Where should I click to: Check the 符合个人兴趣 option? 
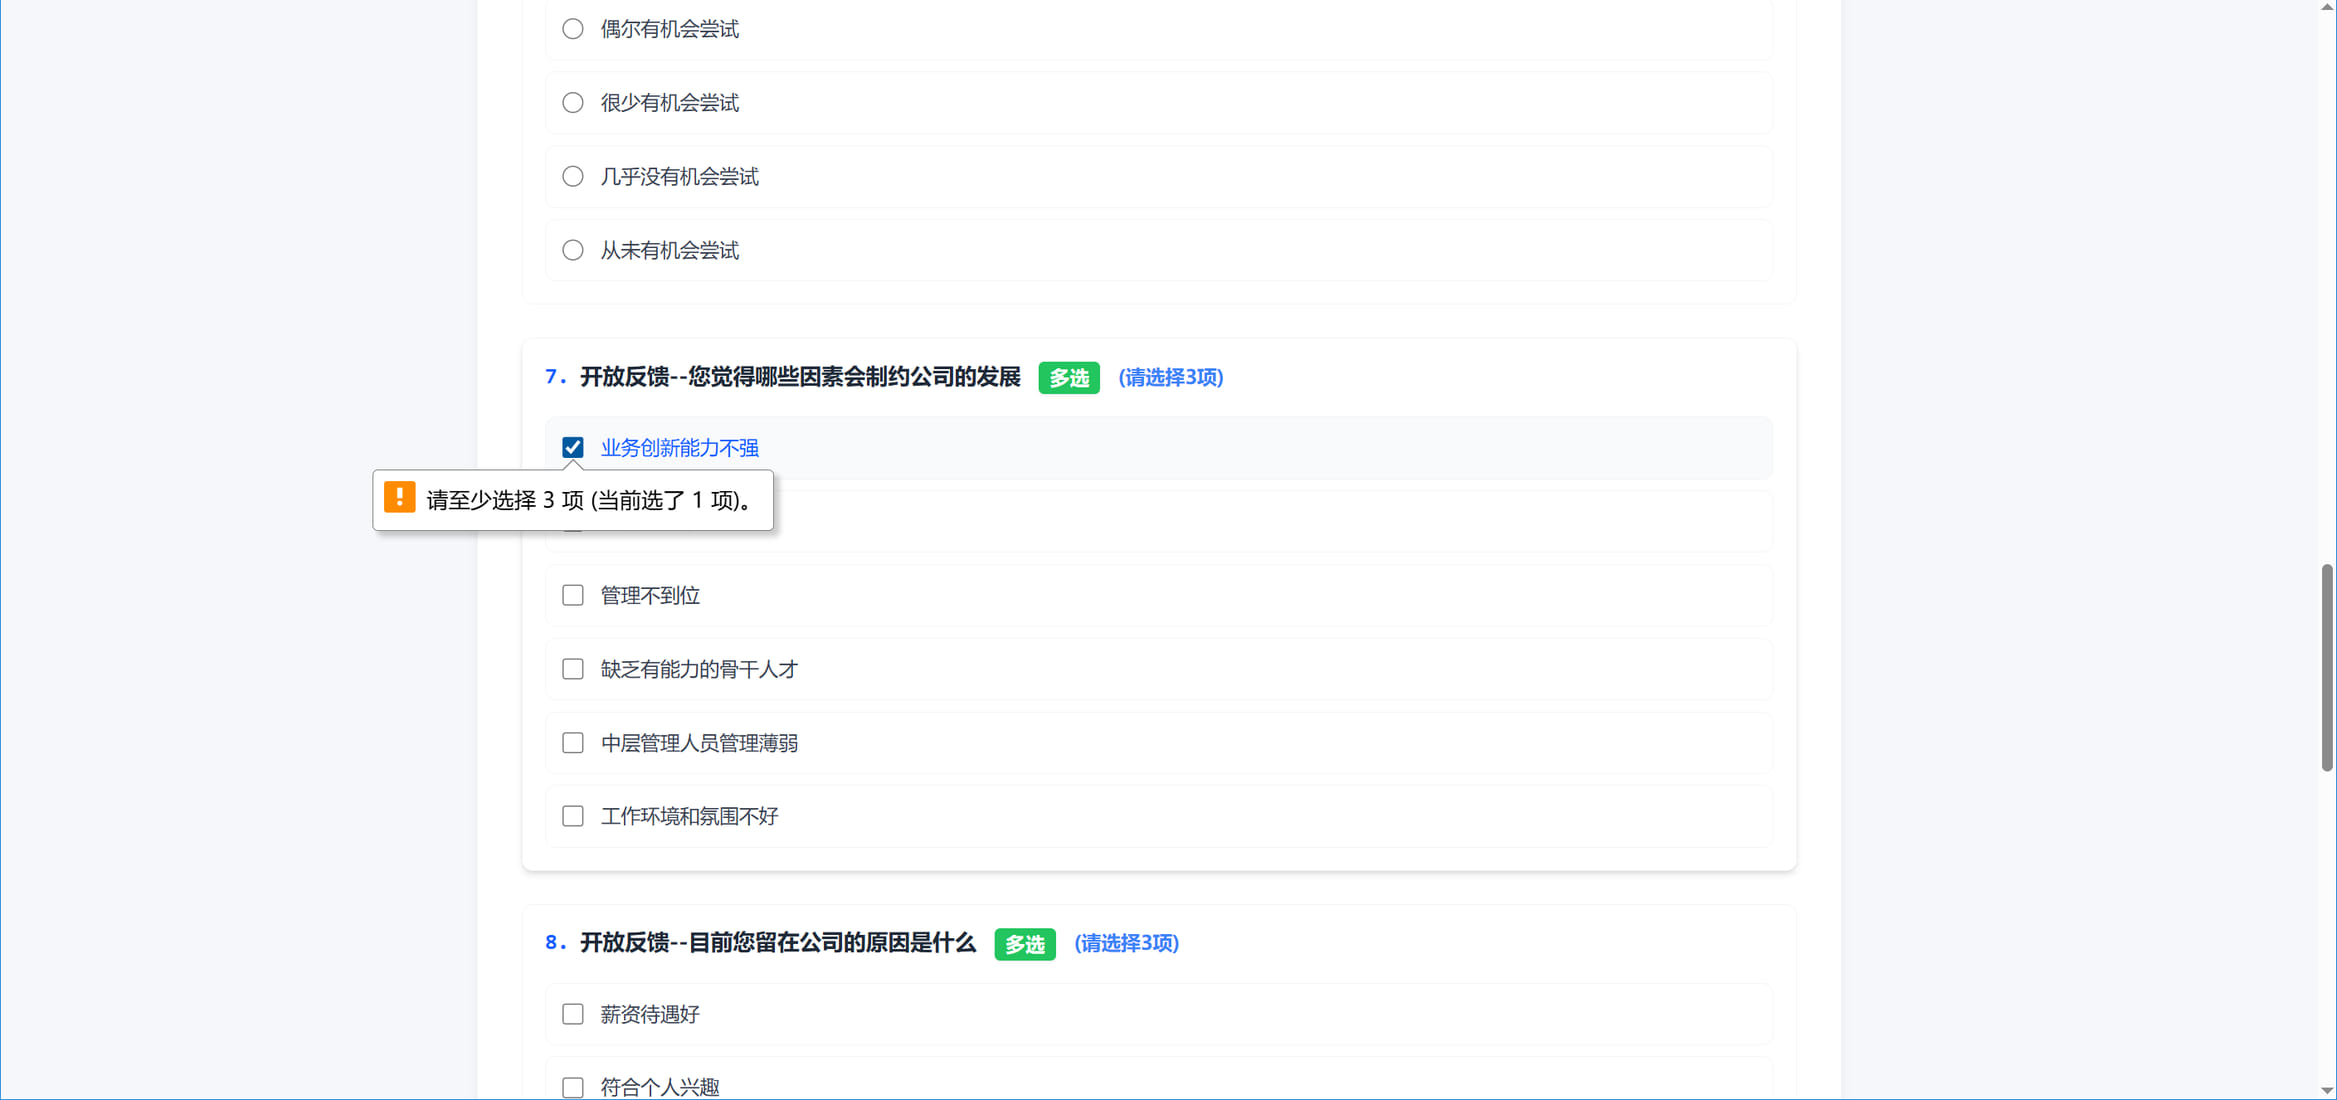572,1087
